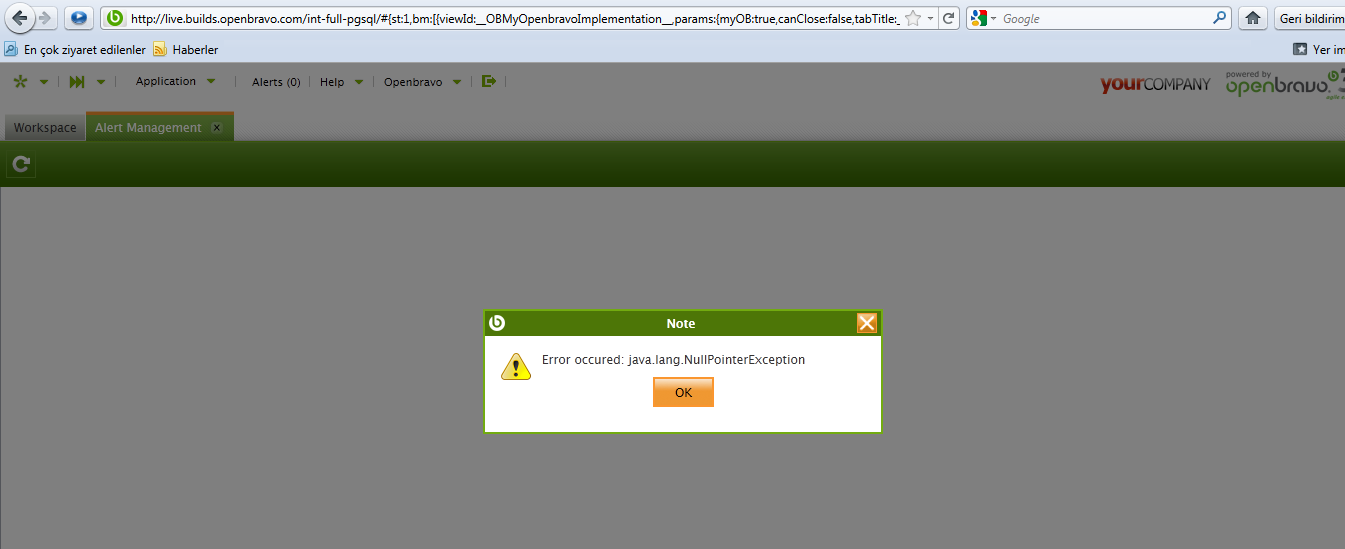Click the green asterisk create-new icon
The height and width of the screenshot is (549, 1345).
[x=20, y=82]
